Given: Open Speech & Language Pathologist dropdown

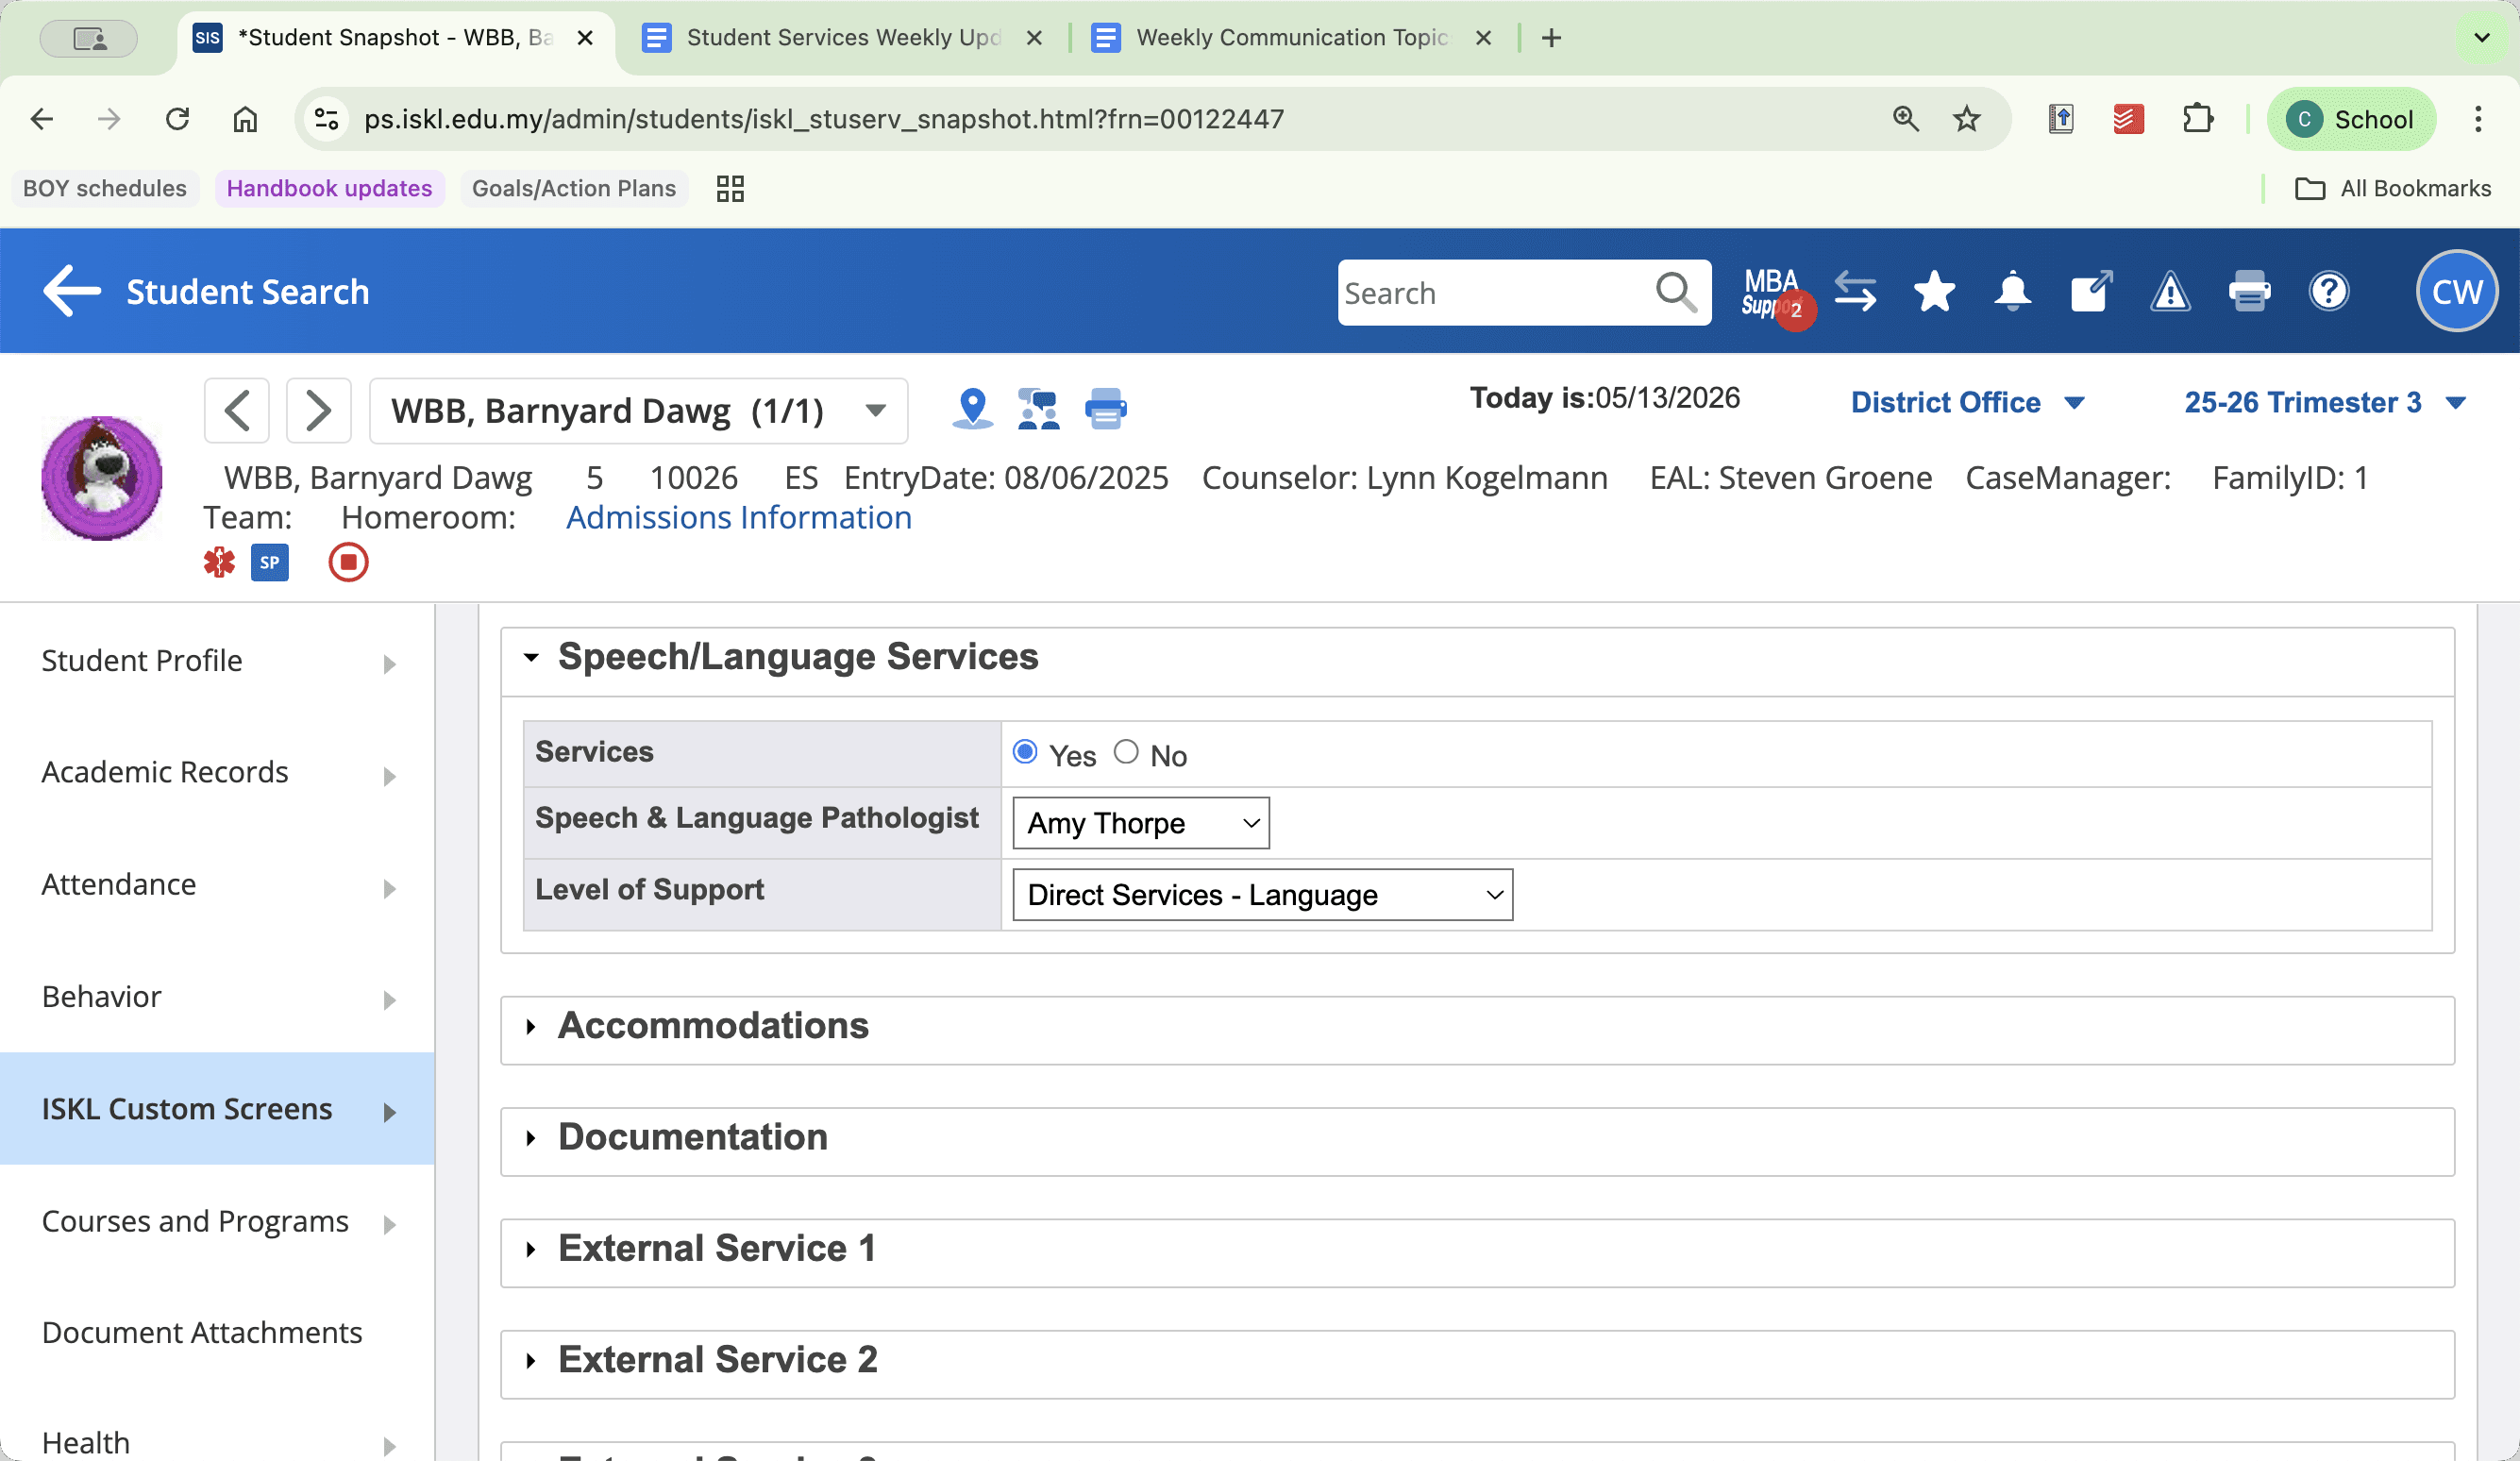Looking at the screenshot, I should coord(1141,823).
